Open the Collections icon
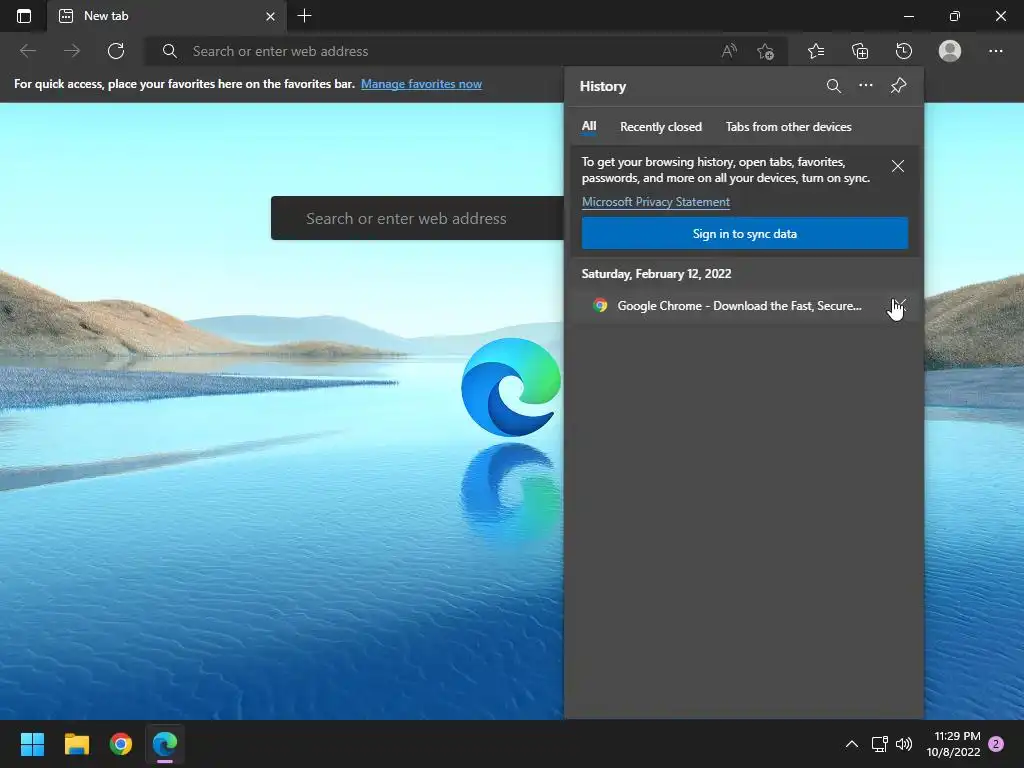Screen dimensions: 1024x768 point(860,51)
